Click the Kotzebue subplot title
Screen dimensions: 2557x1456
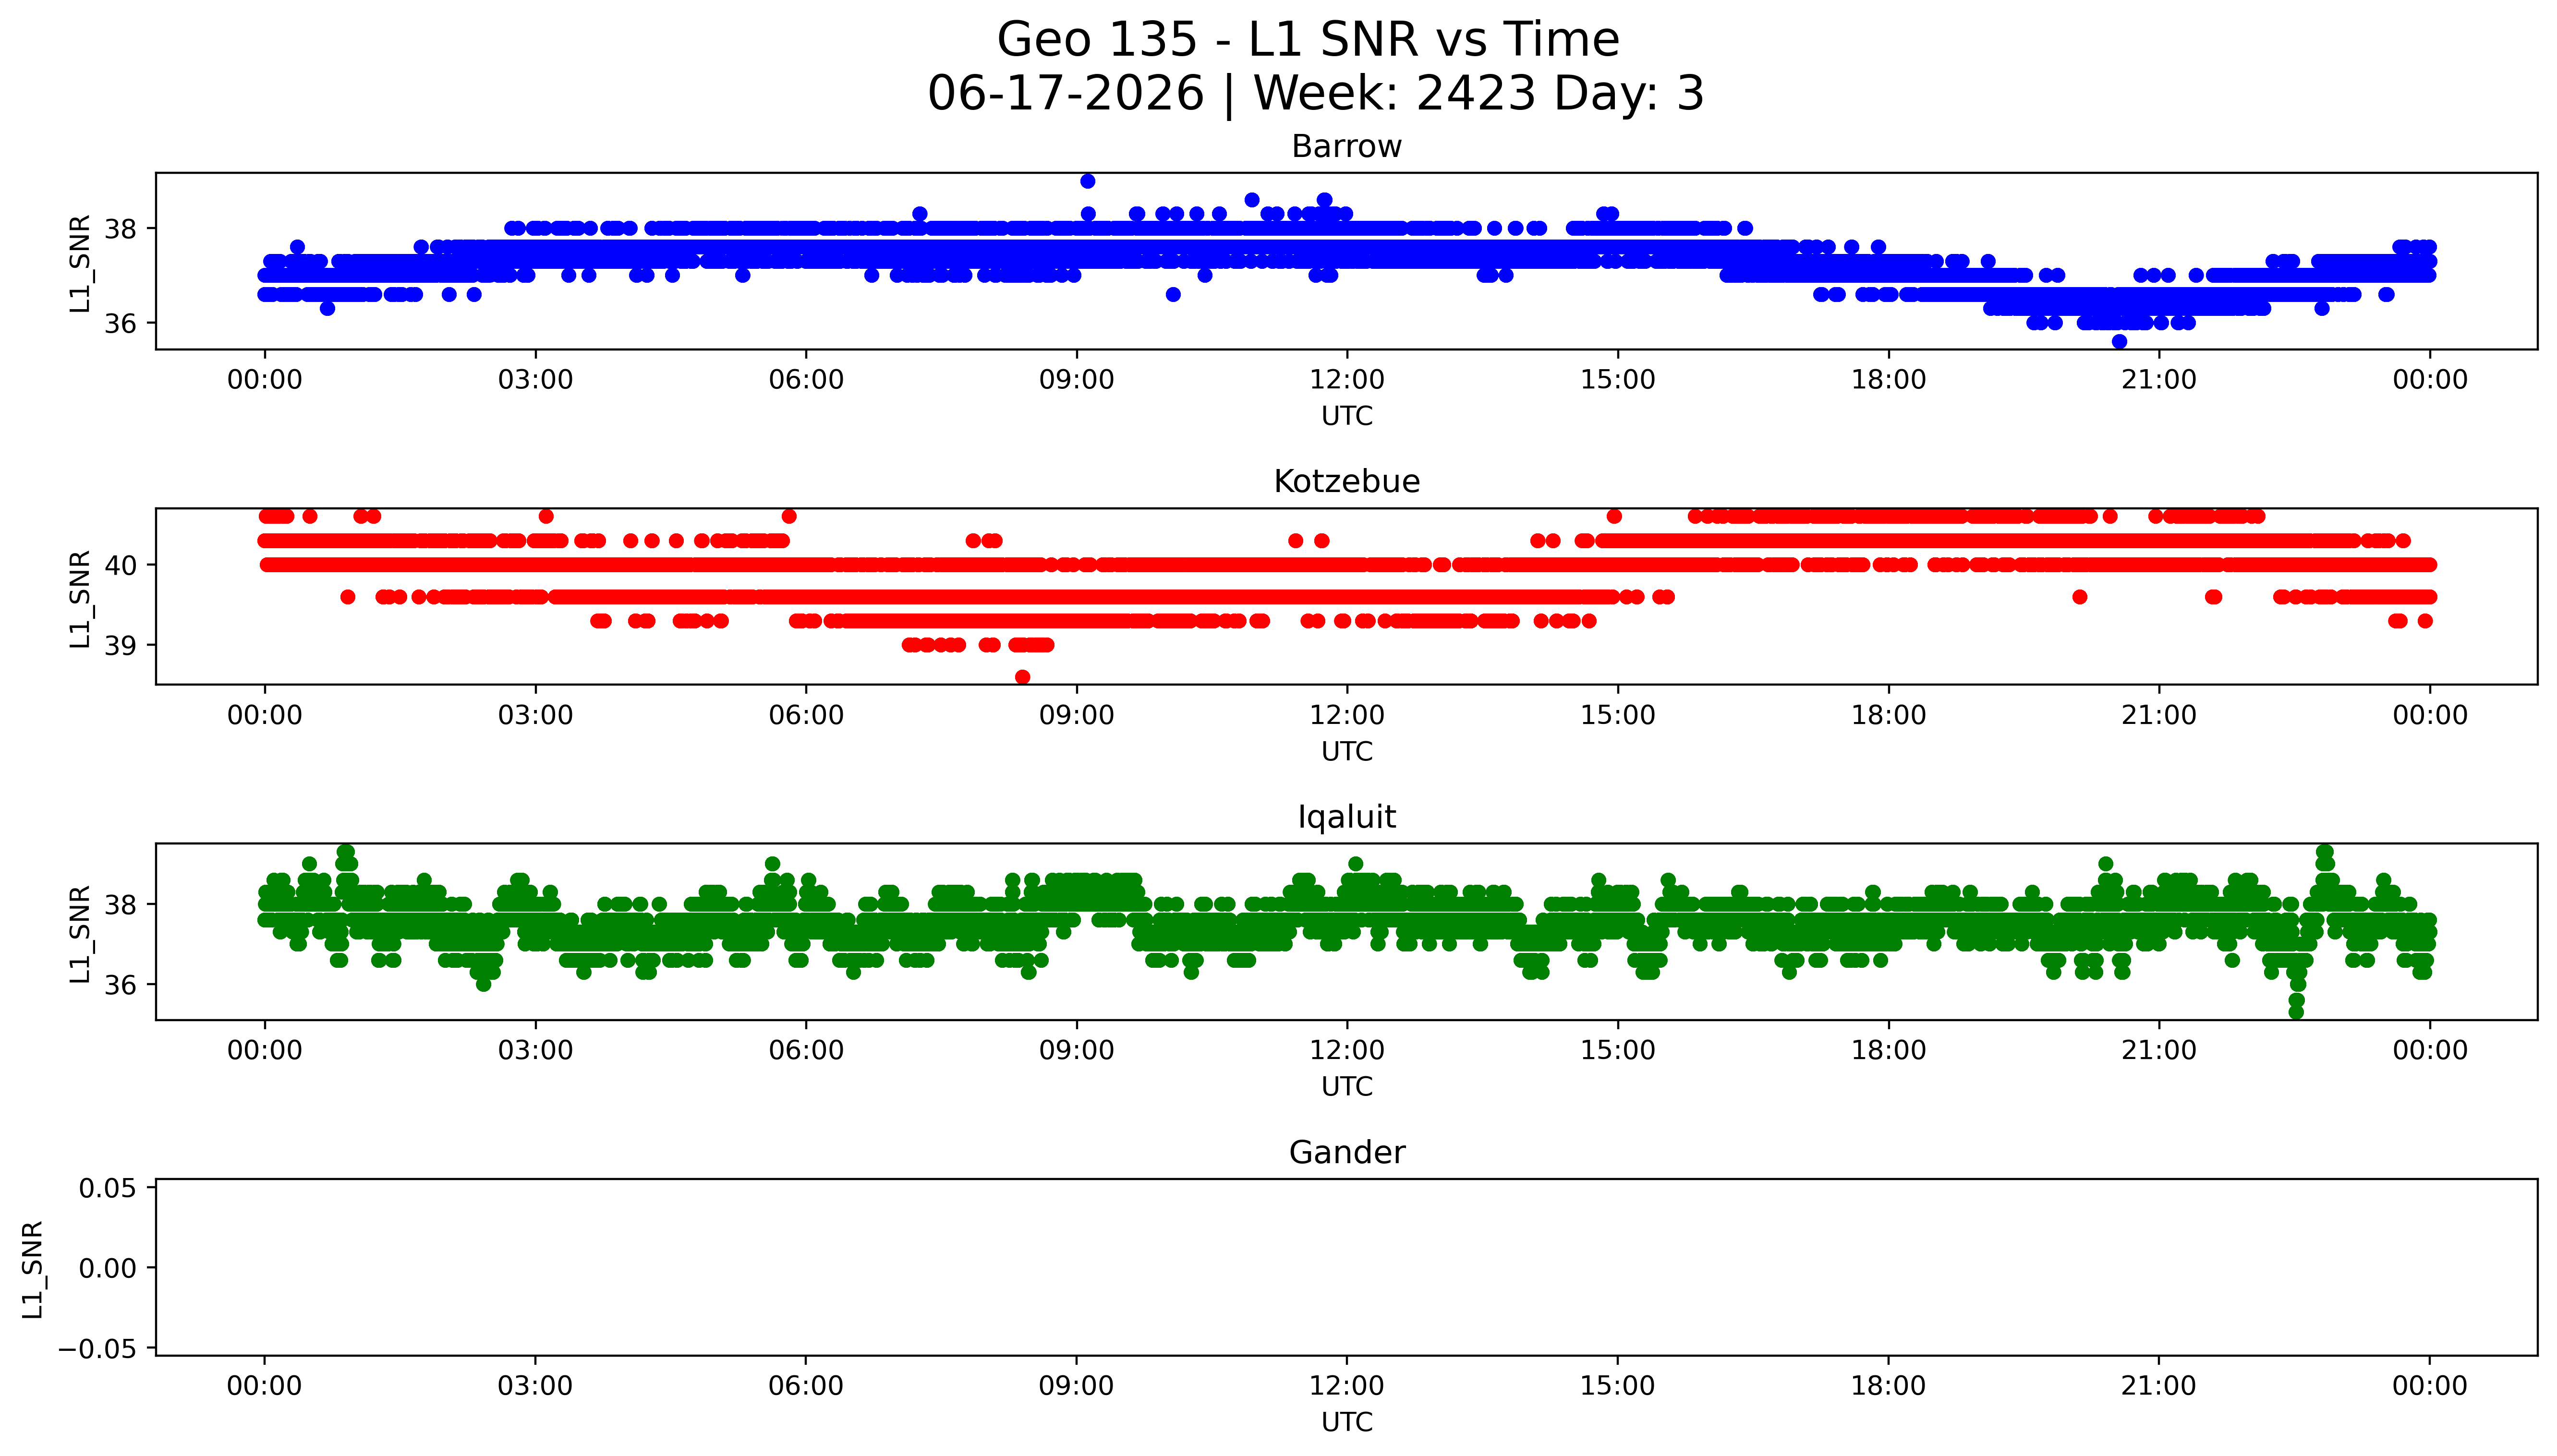1346,482
